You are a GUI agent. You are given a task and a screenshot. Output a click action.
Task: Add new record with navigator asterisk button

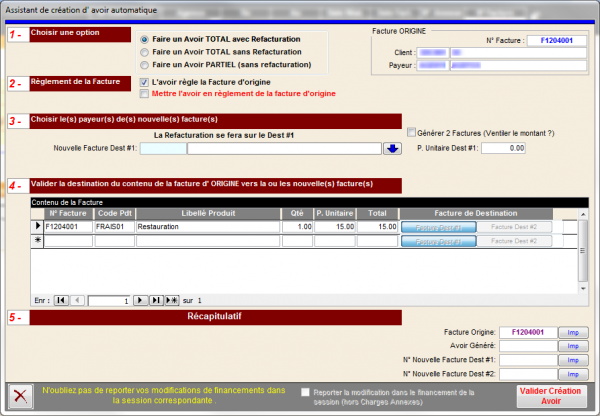(171, 300)
